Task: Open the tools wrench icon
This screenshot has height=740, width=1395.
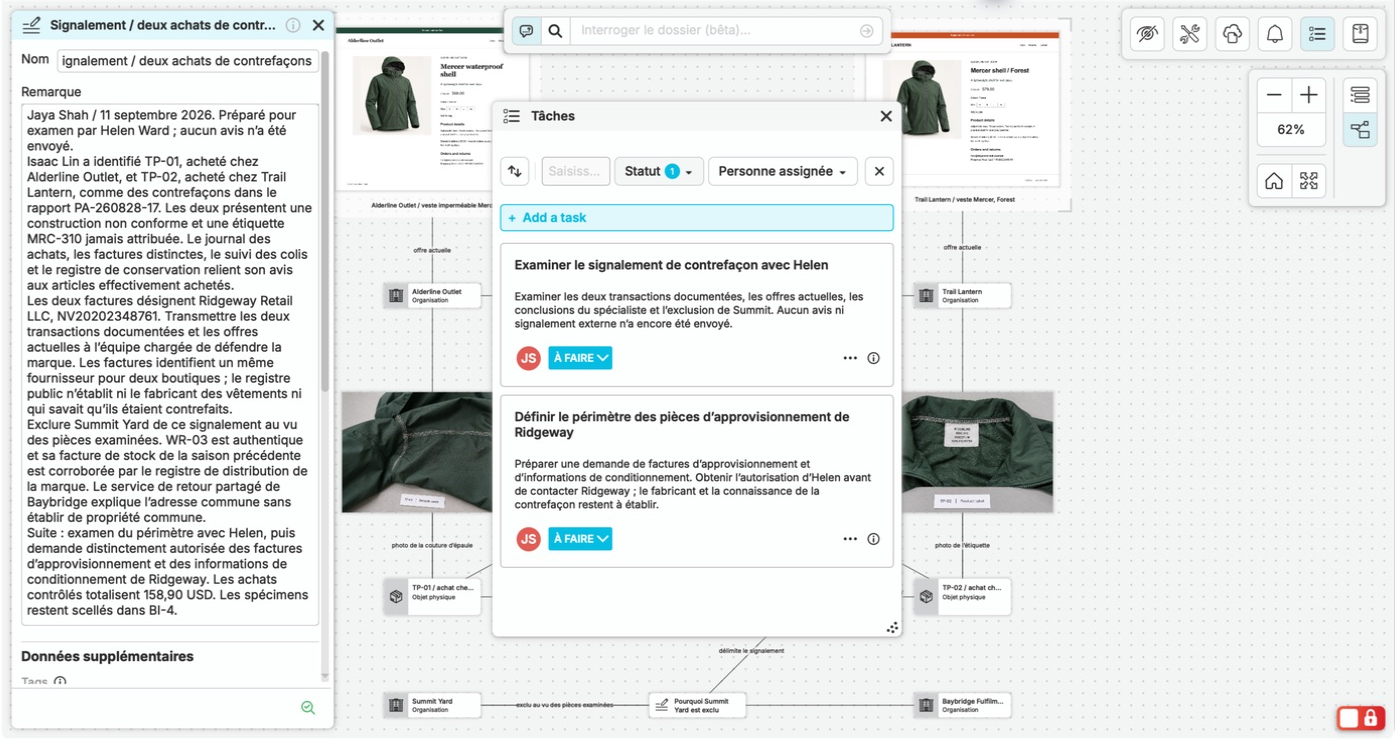Action: click(x=1190, y=34)
